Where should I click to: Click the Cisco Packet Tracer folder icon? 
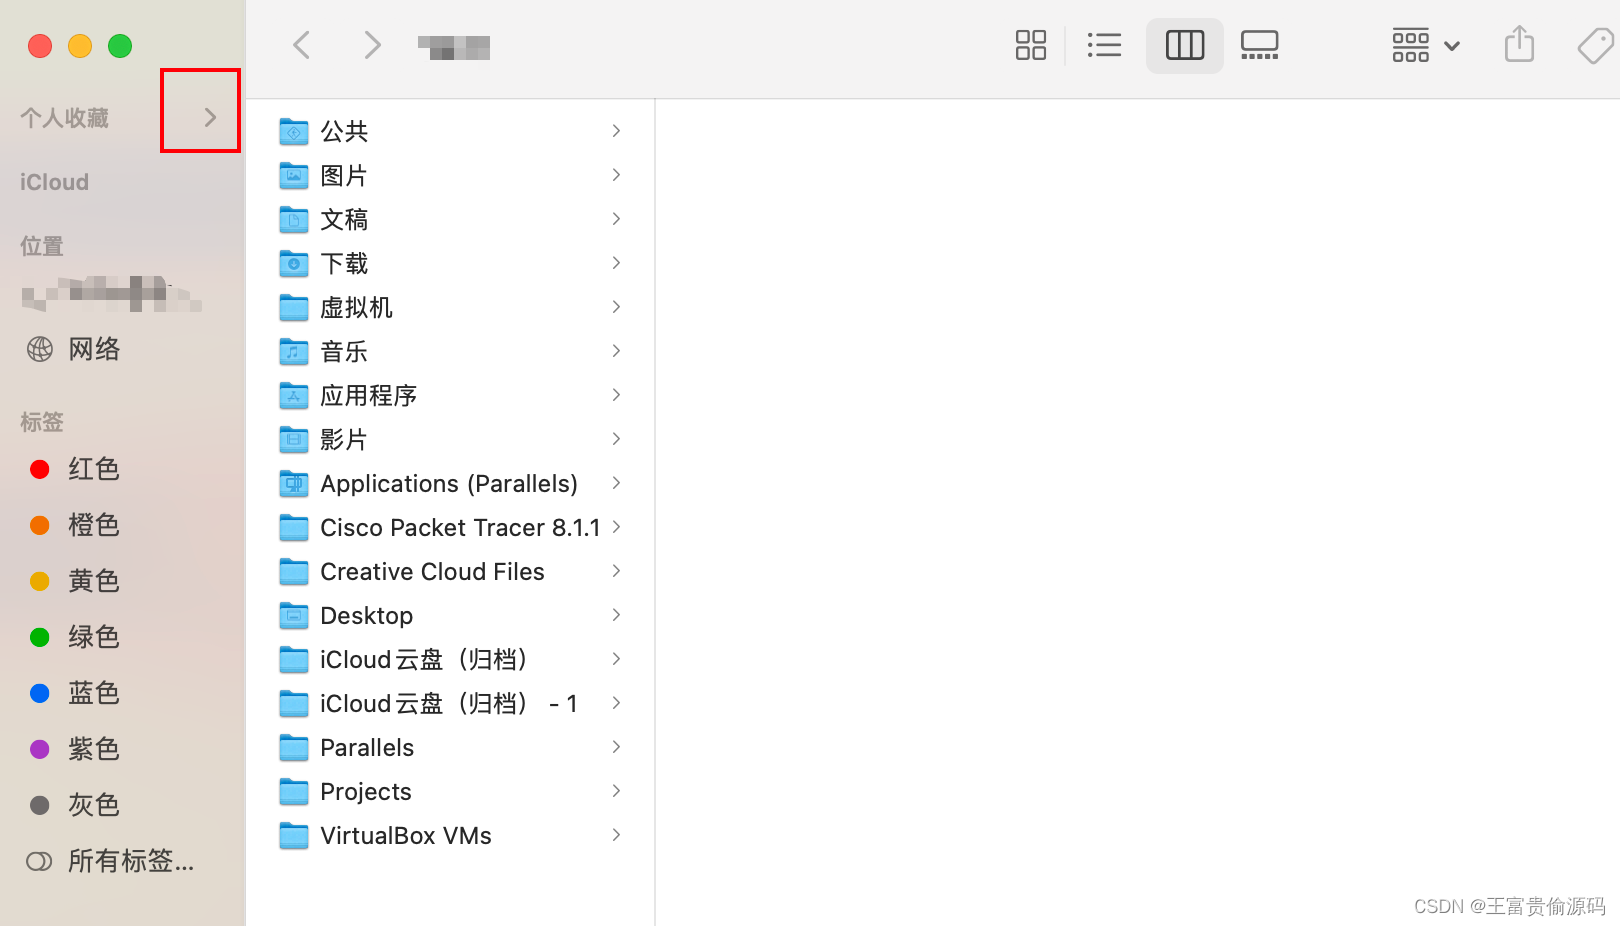(294, 527)
